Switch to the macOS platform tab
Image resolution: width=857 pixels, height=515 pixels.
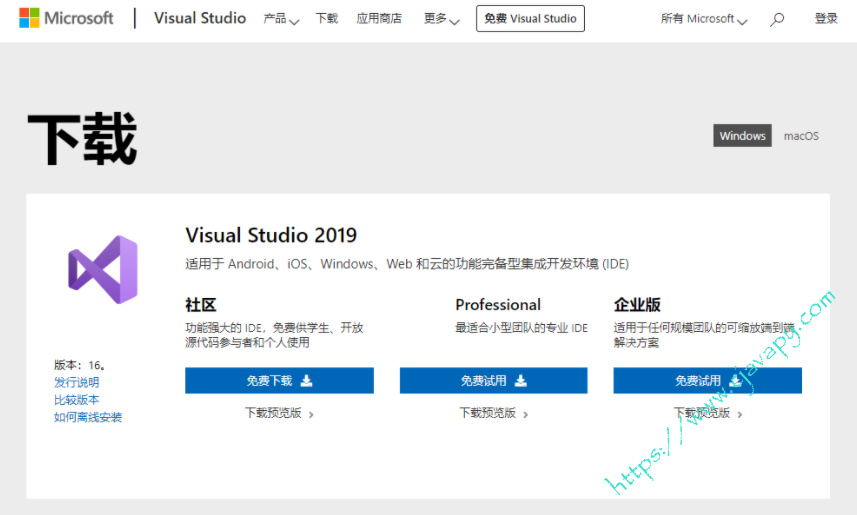tap(801, 136)
